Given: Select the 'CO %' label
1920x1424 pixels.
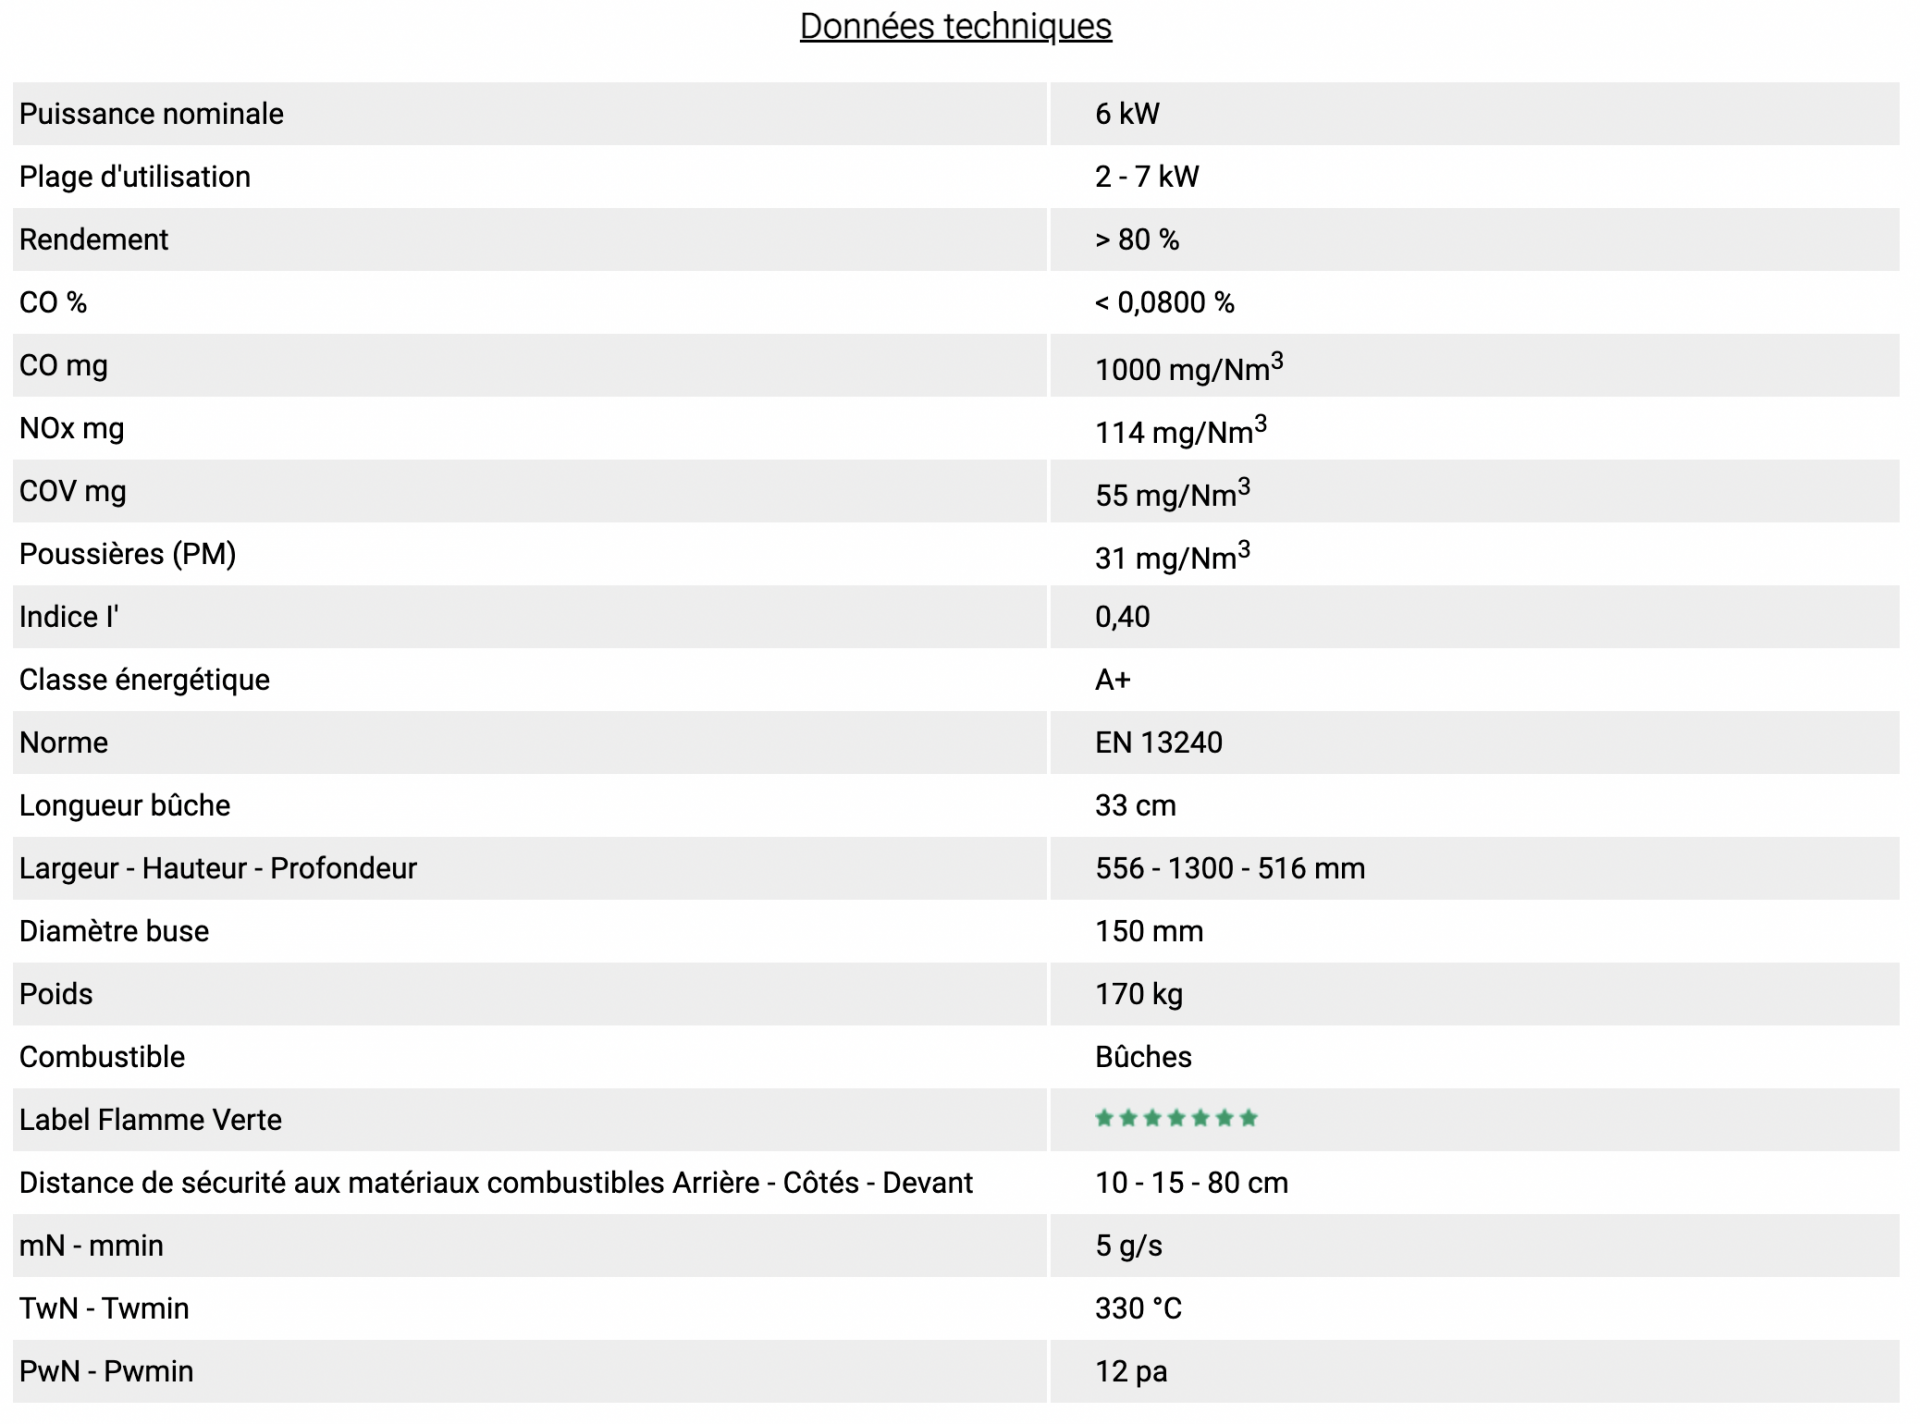Looking at the screenshot, I should (x=53, y=303).
